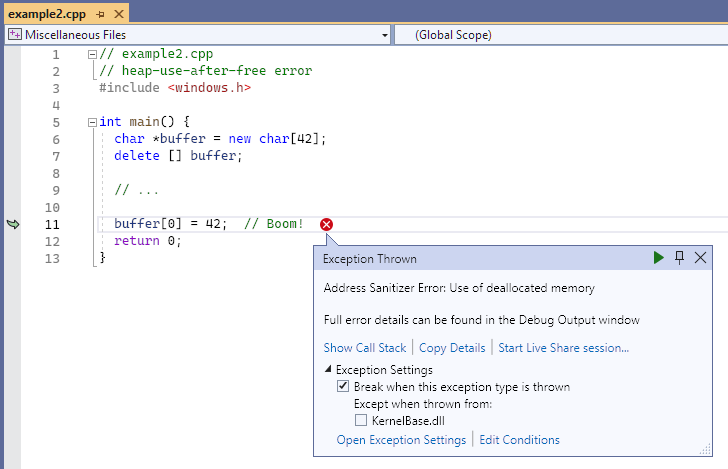Pin the example2.cpp tab
The image size is (728, 469).
[x=100, y=14]
